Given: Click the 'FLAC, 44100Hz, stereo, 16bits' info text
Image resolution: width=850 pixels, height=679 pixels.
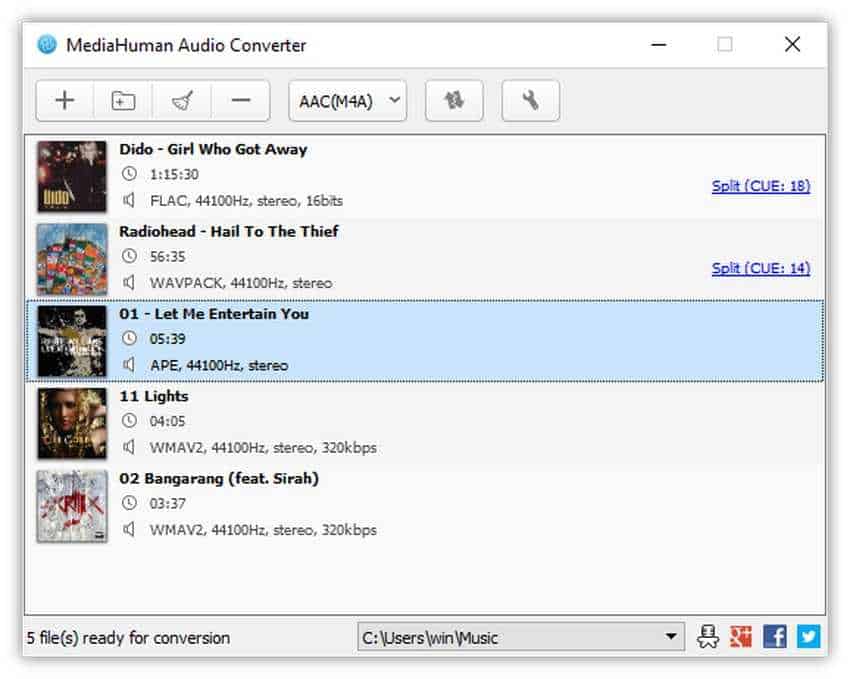Looking at the screenshot, I should (x=247, y=201).
